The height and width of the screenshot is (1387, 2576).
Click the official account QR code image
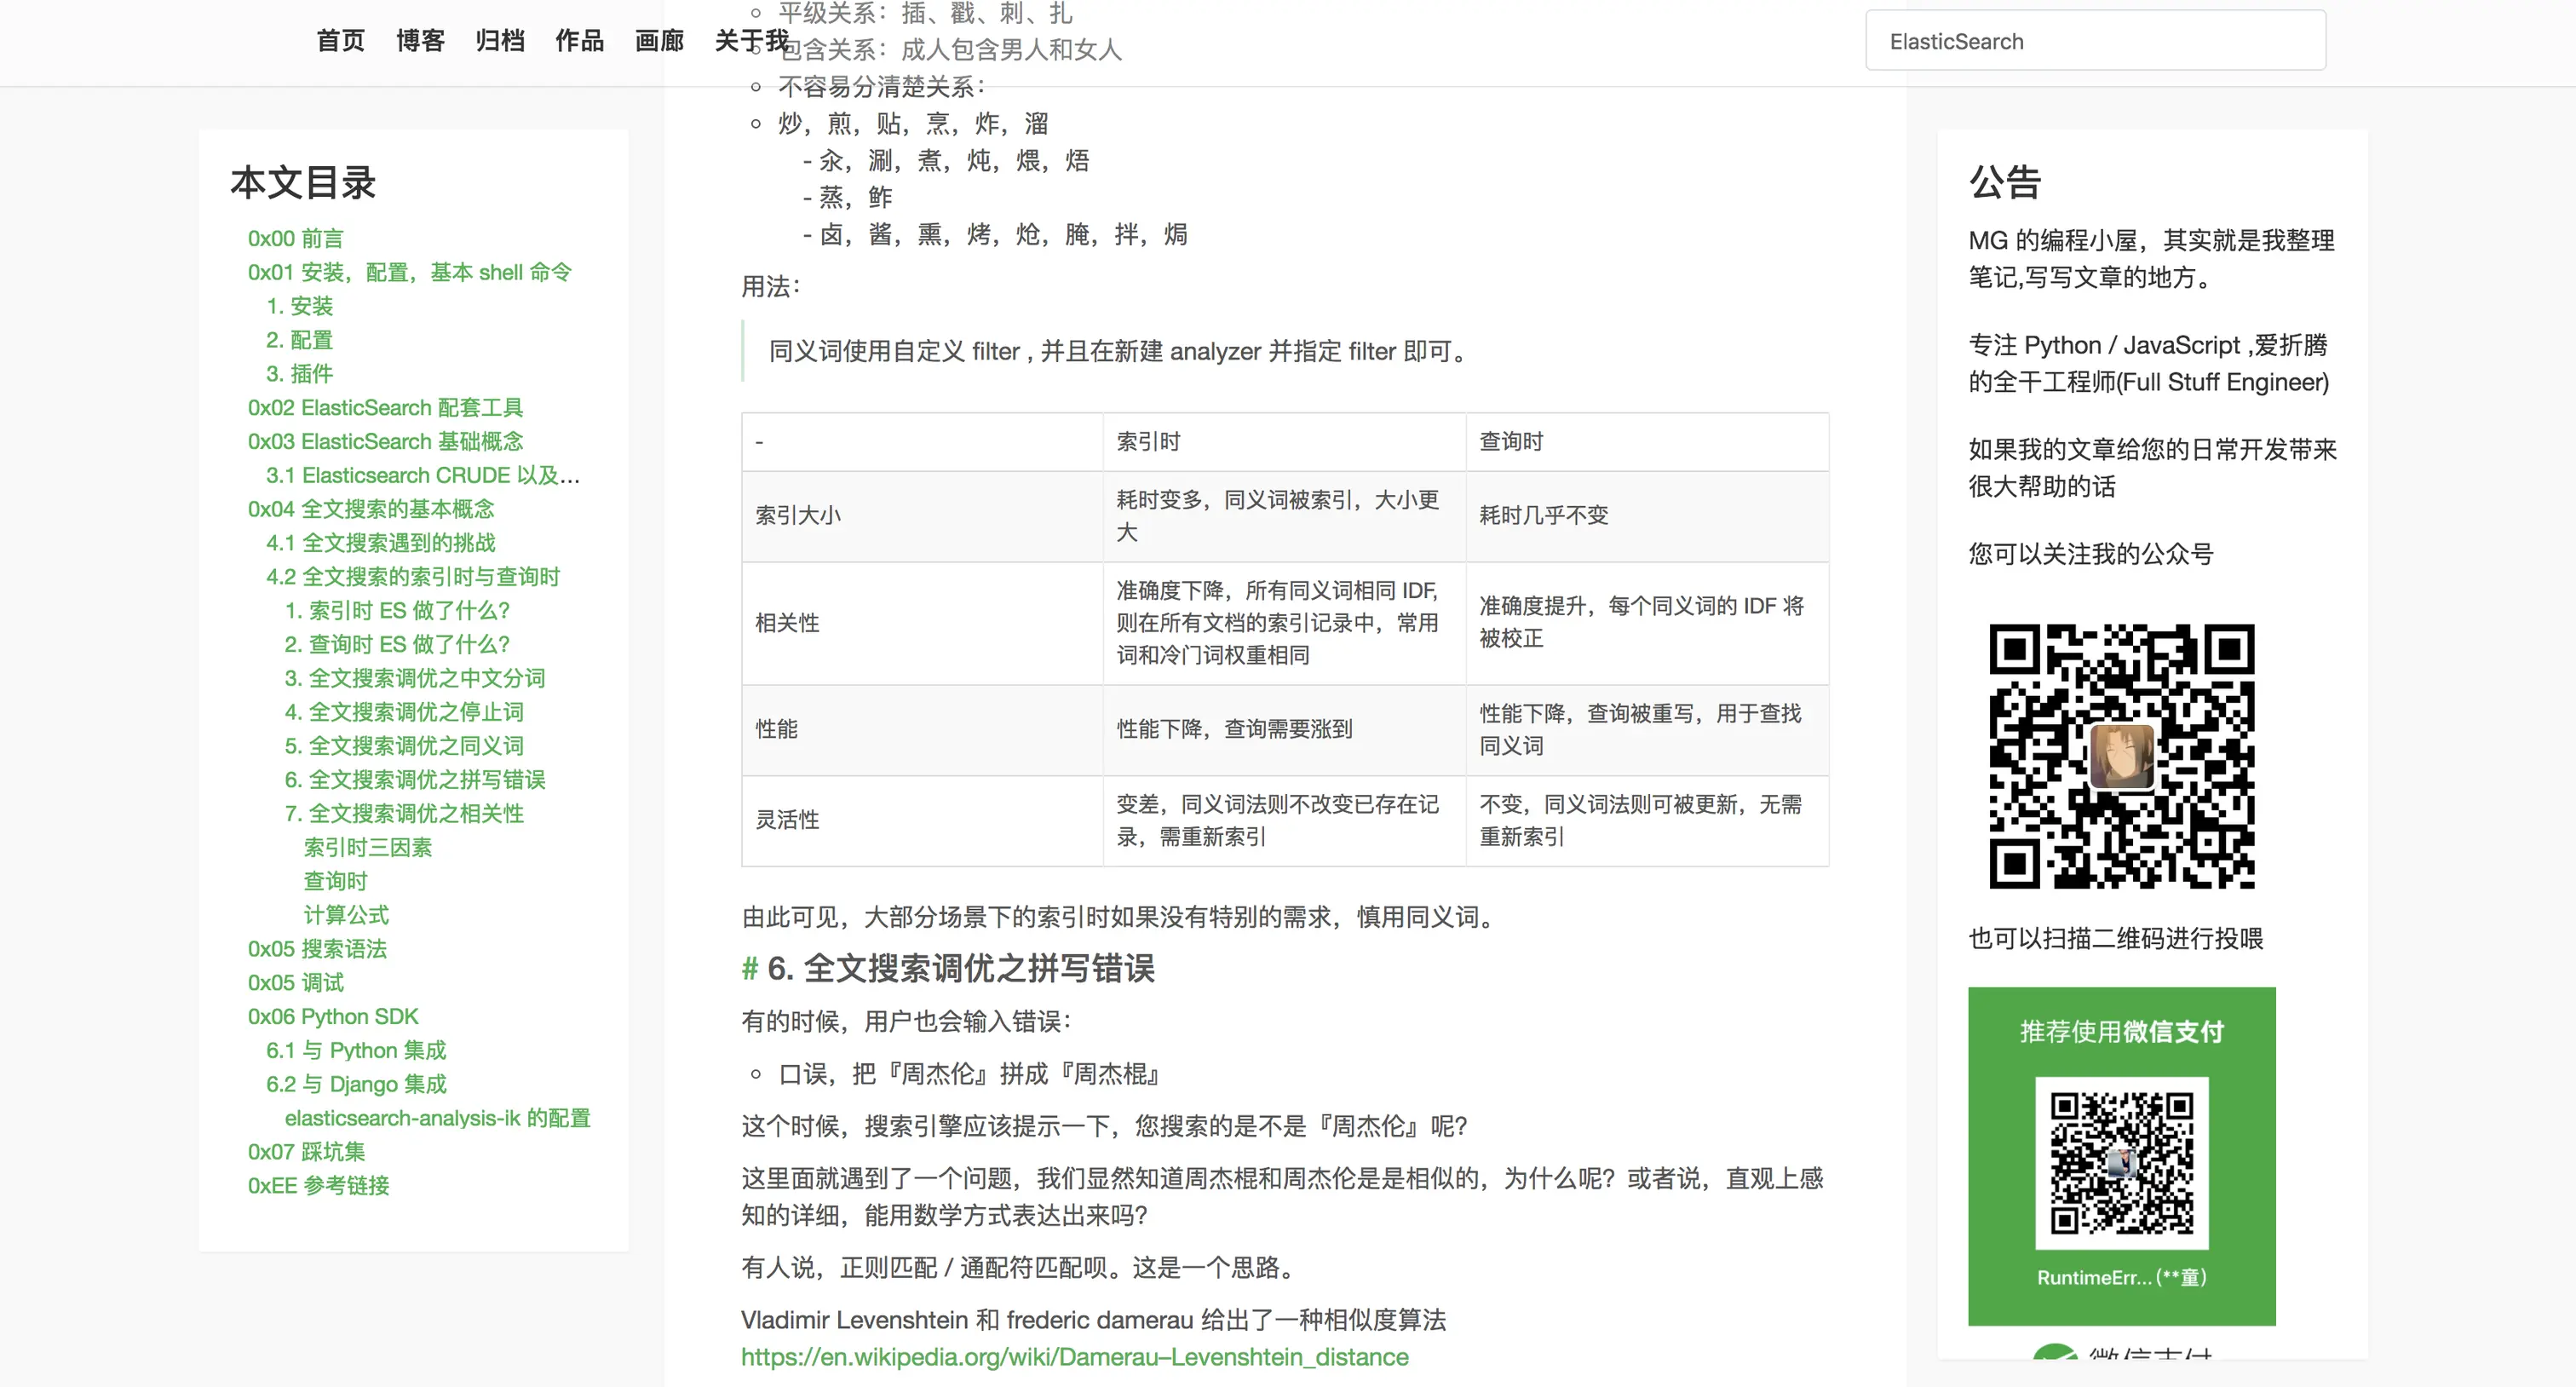2121,756
